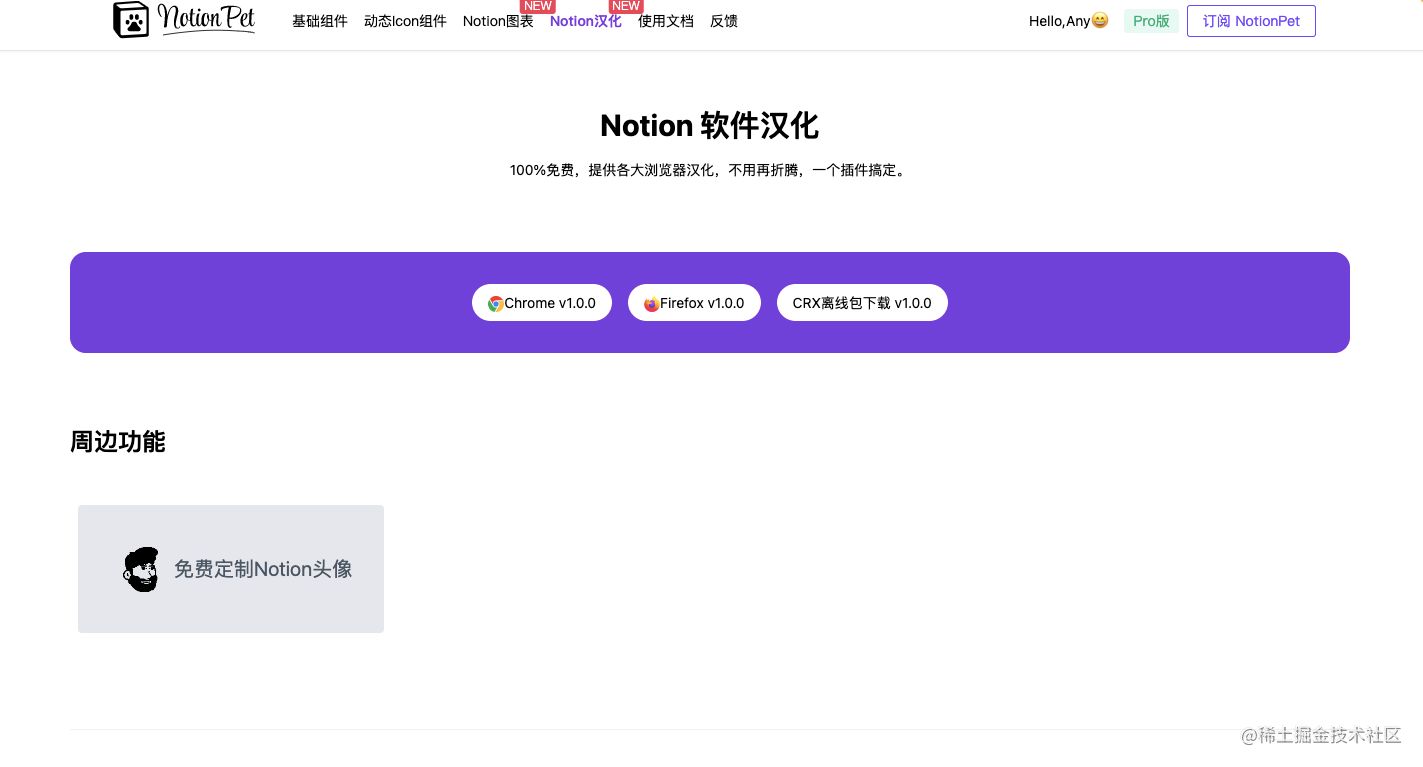Click the 订阅 NotionPet button
Screen dimensions: 1423x767
tap(1251, 21)
